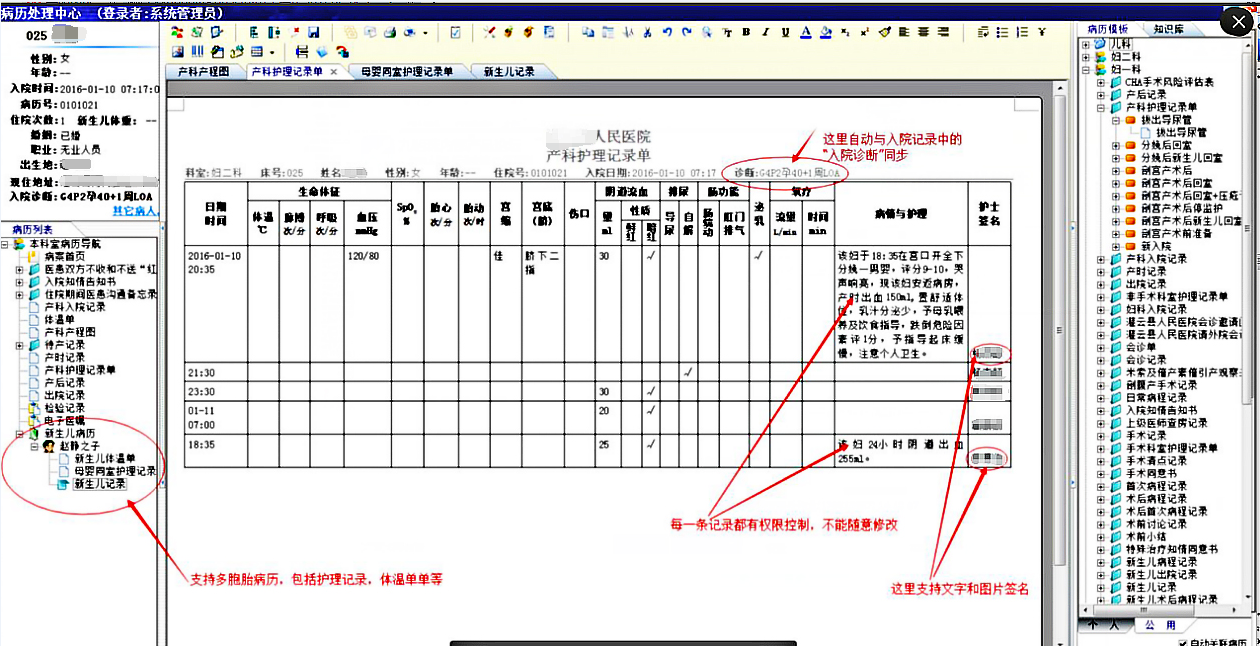Click the numbered list icon
This screenshot has height=646, width=1260.
pos(1022,32)
